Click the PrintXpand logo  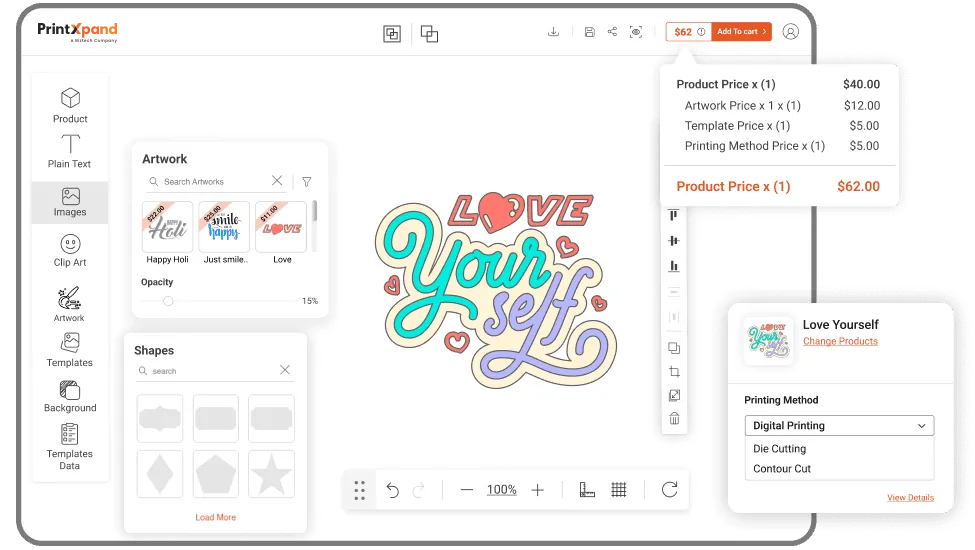pyautogui.click(x=77, y=31)
